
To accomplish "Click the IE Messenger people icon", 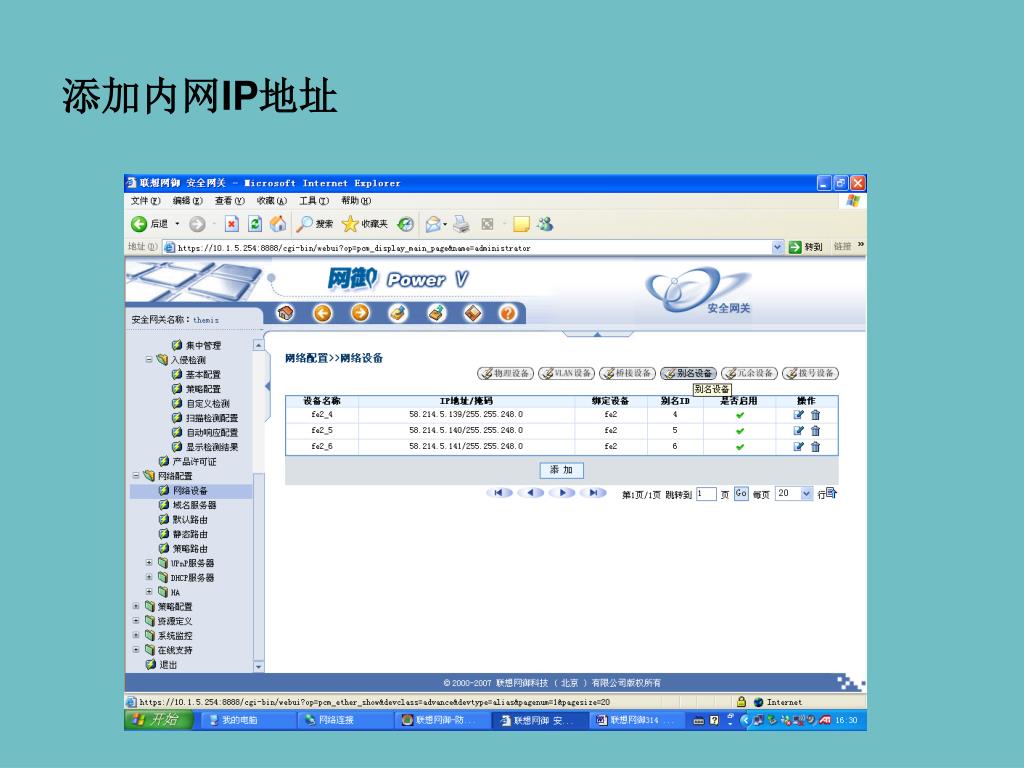I will click(x=545, y=224).
